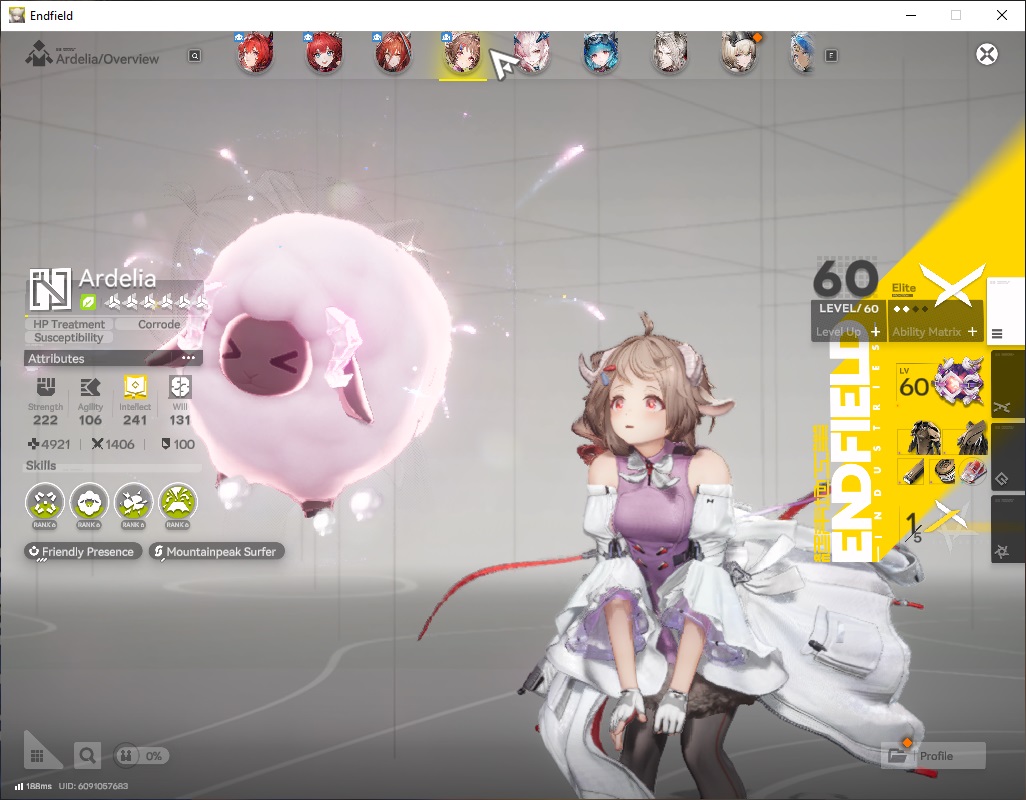Viewport: 1026px width, 800px height.
Task: Expand Attributes details with three-dots
Action: pos(188,358)
